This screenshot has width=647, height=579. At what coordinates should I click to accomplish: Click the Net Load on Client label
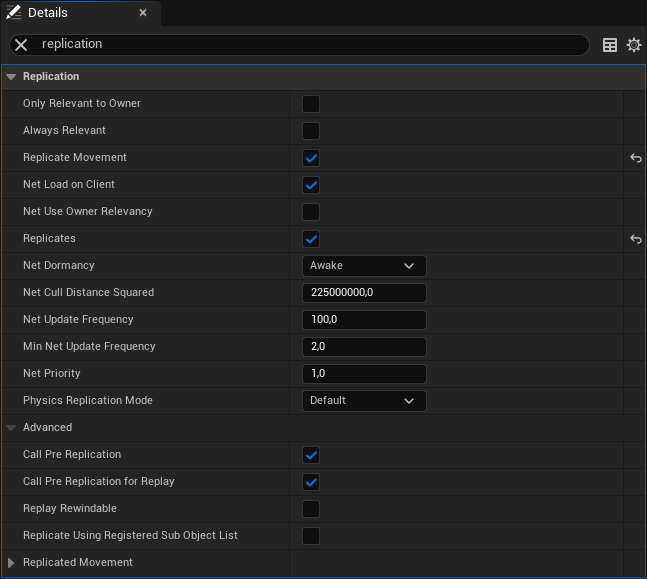tap(69, 184)
